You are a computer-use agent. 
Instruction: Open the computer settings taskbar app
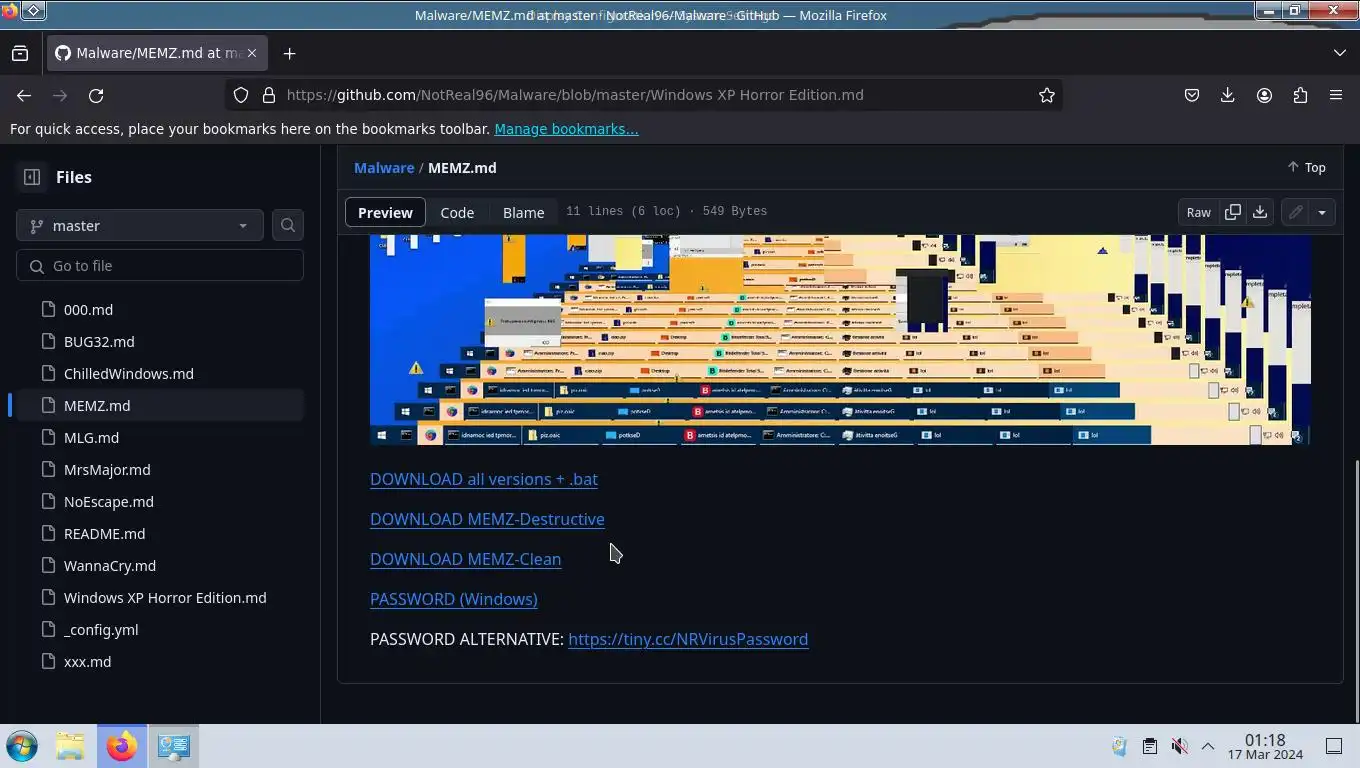coord(174,746)
